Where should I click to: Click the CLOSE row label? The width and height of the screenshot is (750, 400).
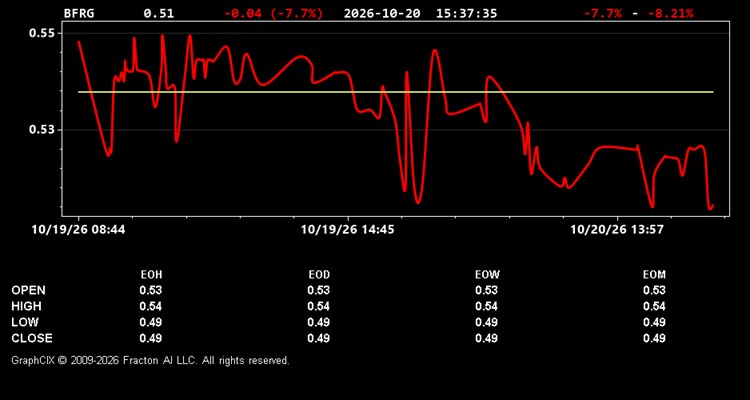click(x=32, y=338)
